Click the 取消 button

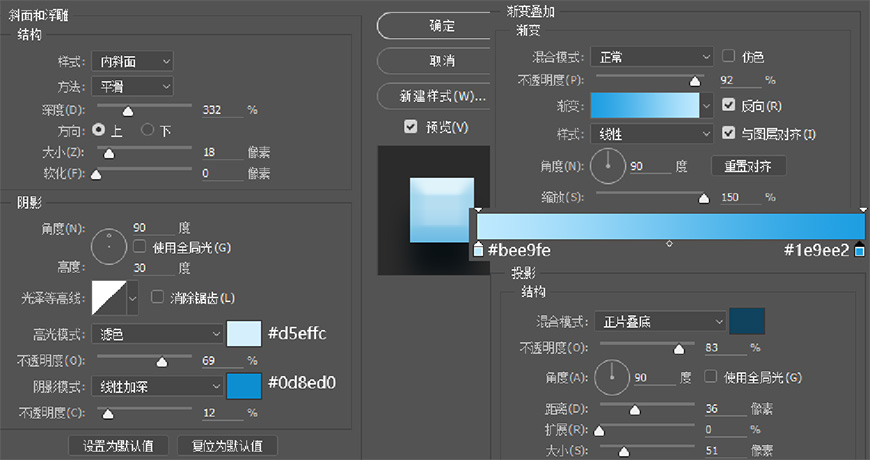[433, 61]
